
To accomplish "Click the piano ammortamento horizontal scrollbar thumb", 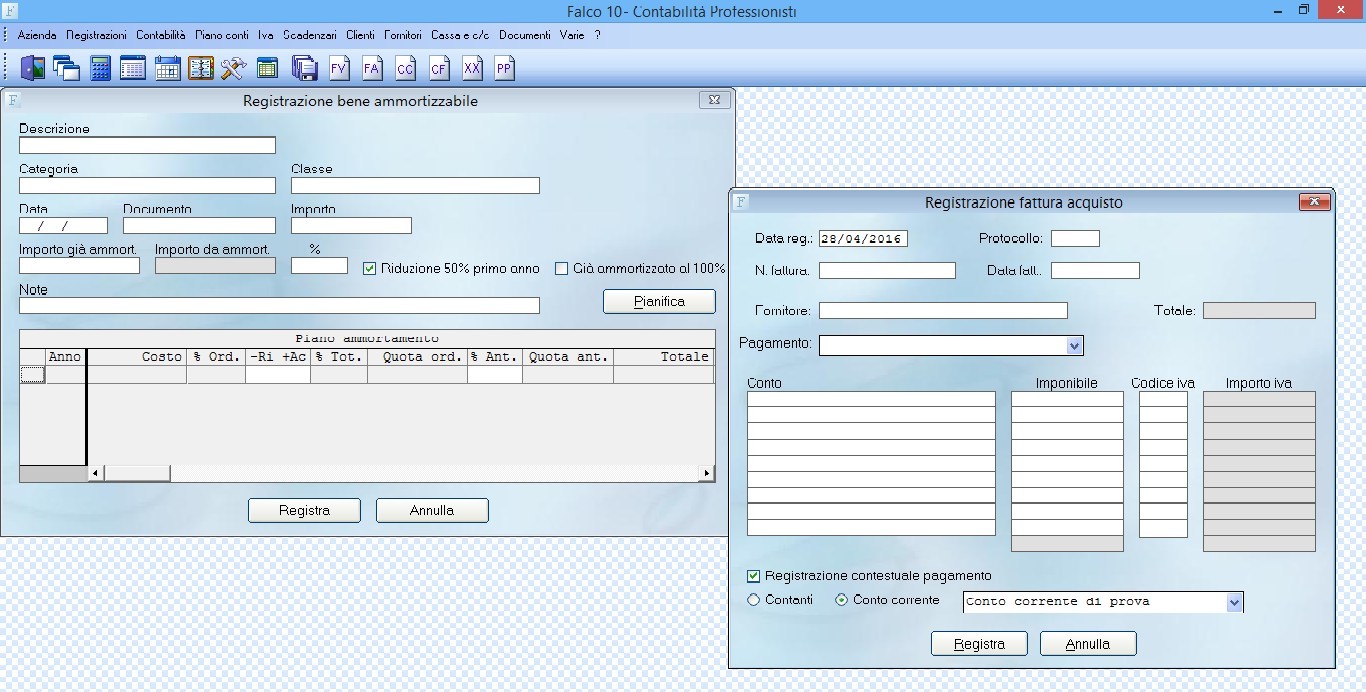I will pyautogui.click(x=136, y=473).
